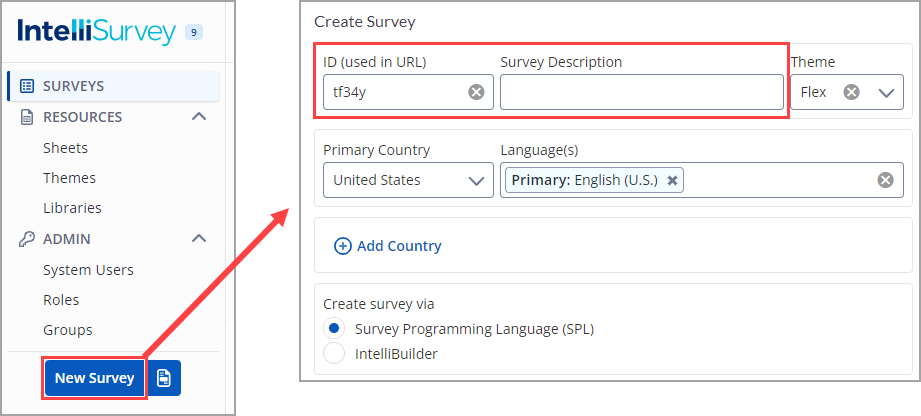Open the notification badge showing 9

(x=194, y=32)
